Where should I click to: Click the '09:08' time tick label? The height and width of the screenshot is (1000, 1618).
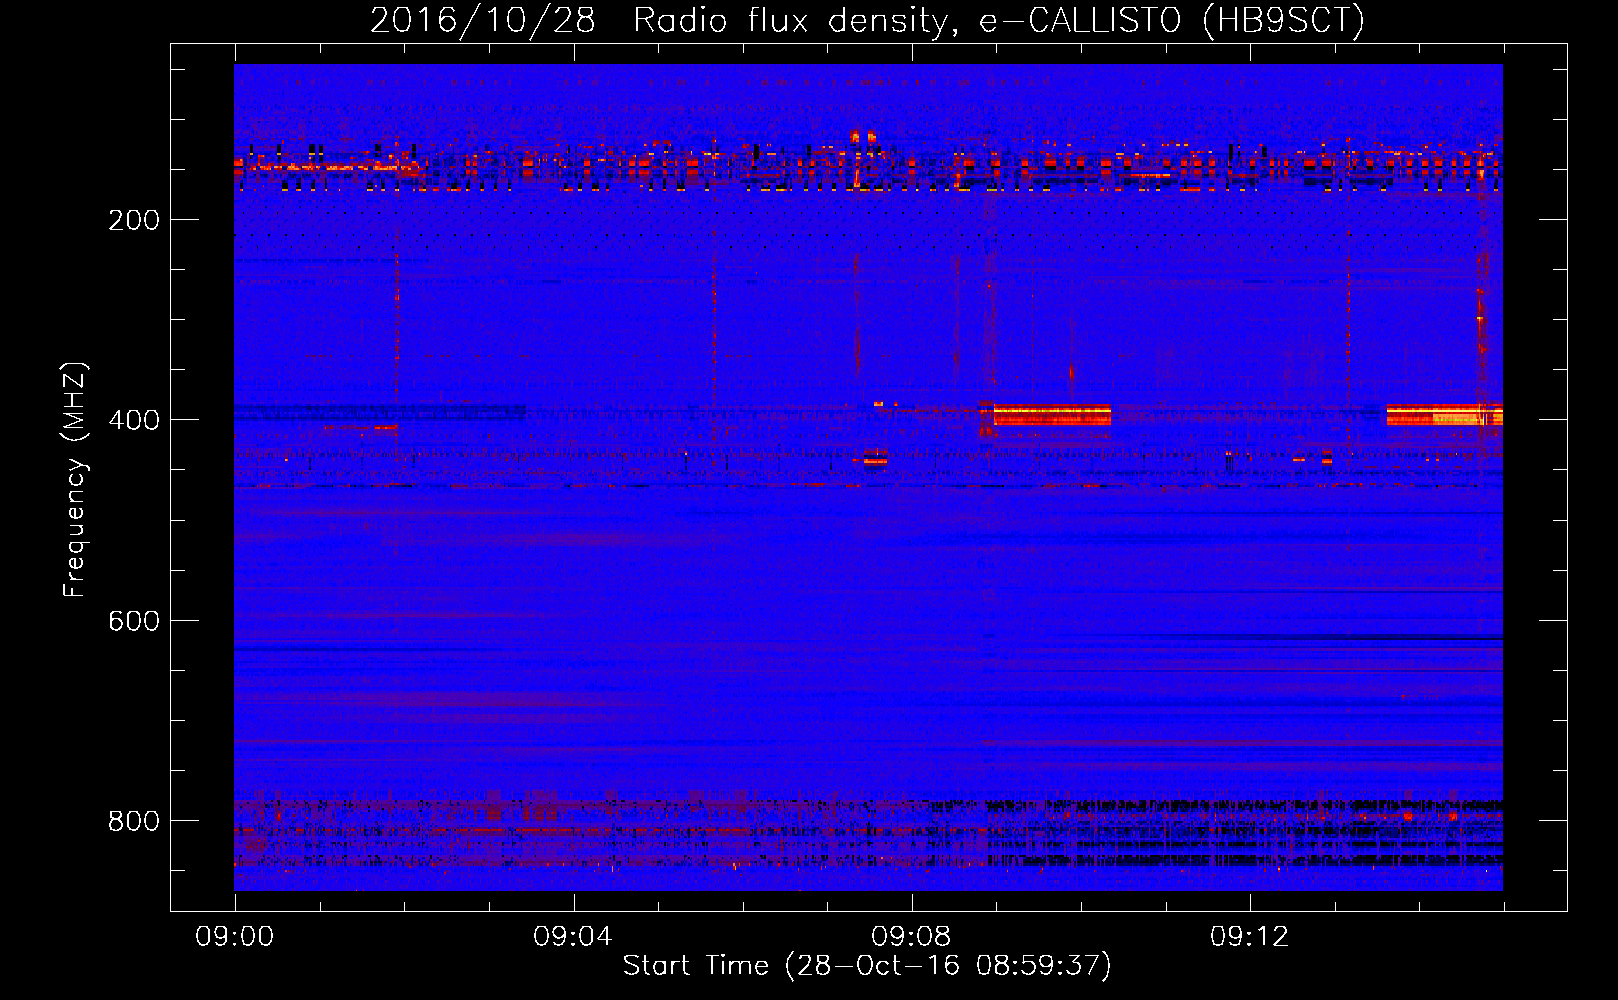[x=910, y=937]
